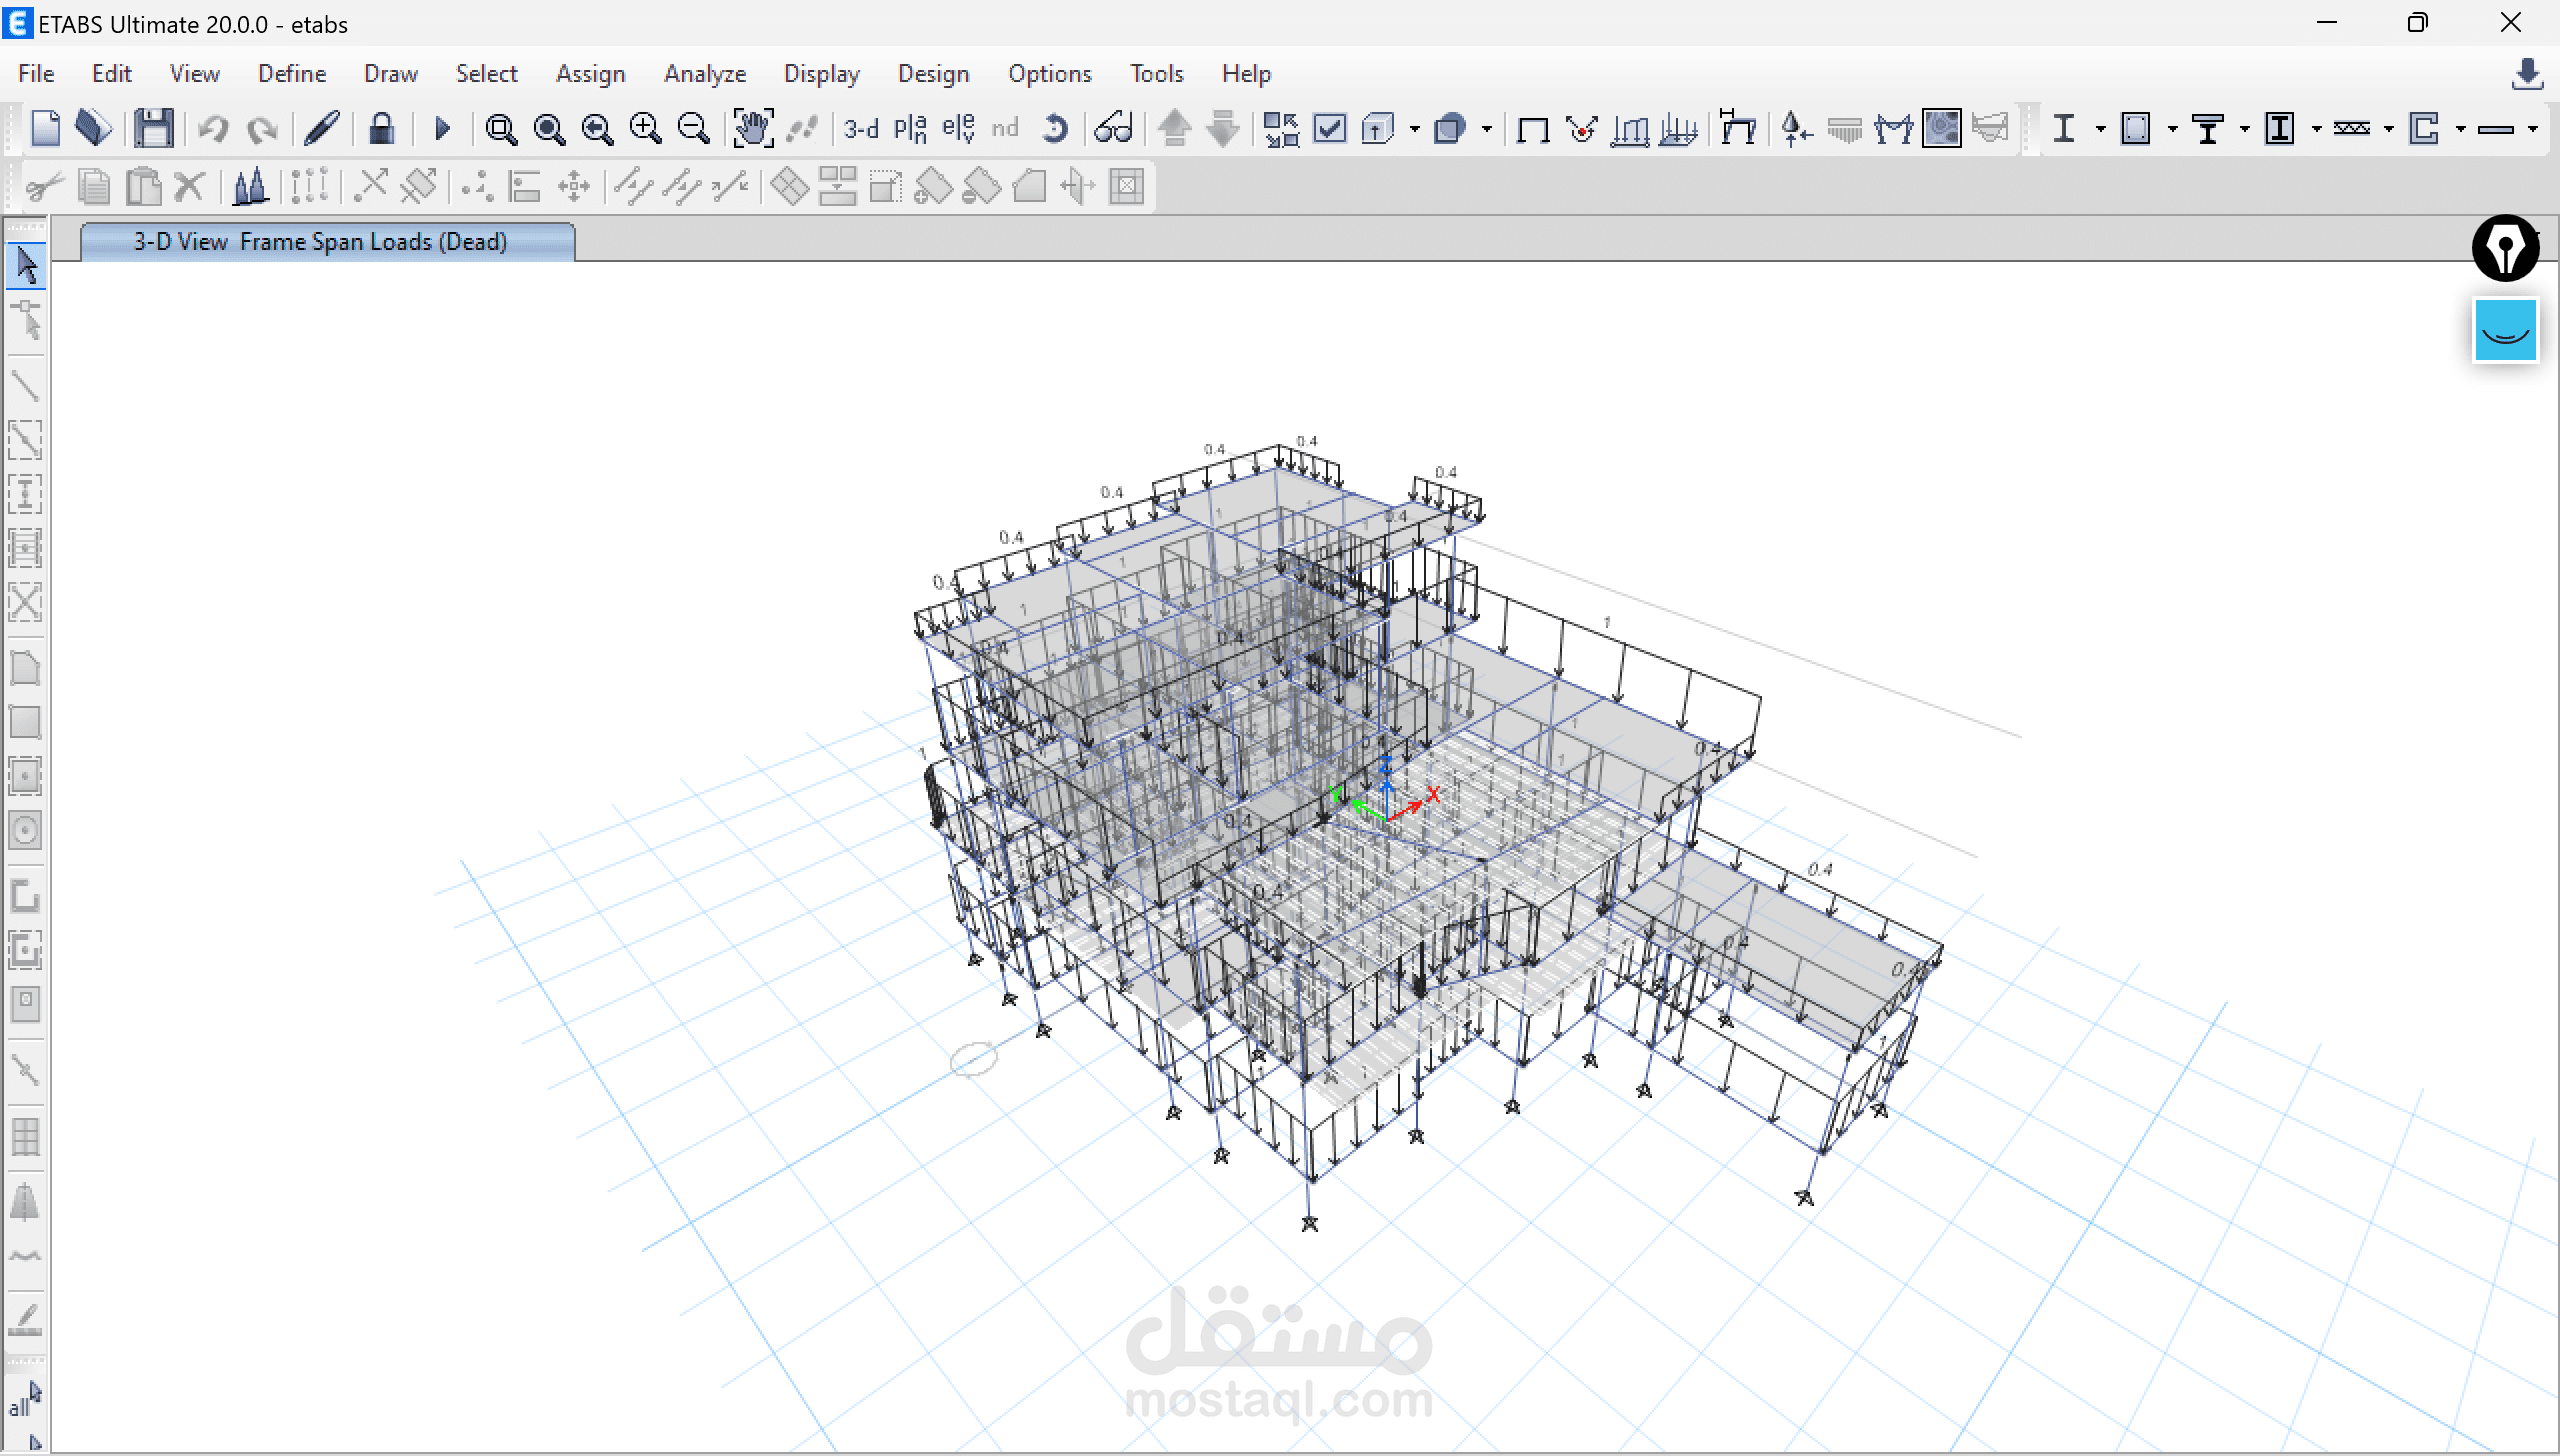Viewport: 2560px width, 1456px height.
Task: Switch to Elevation view button
Action: (958, 129)
